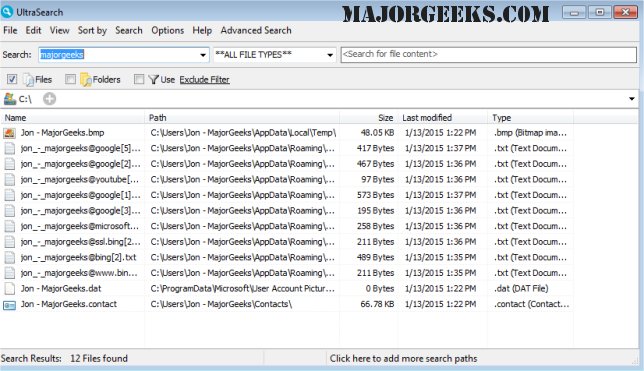
Task: Enable the Use Exclude Filter checkbox
Action: pos(139,79)
